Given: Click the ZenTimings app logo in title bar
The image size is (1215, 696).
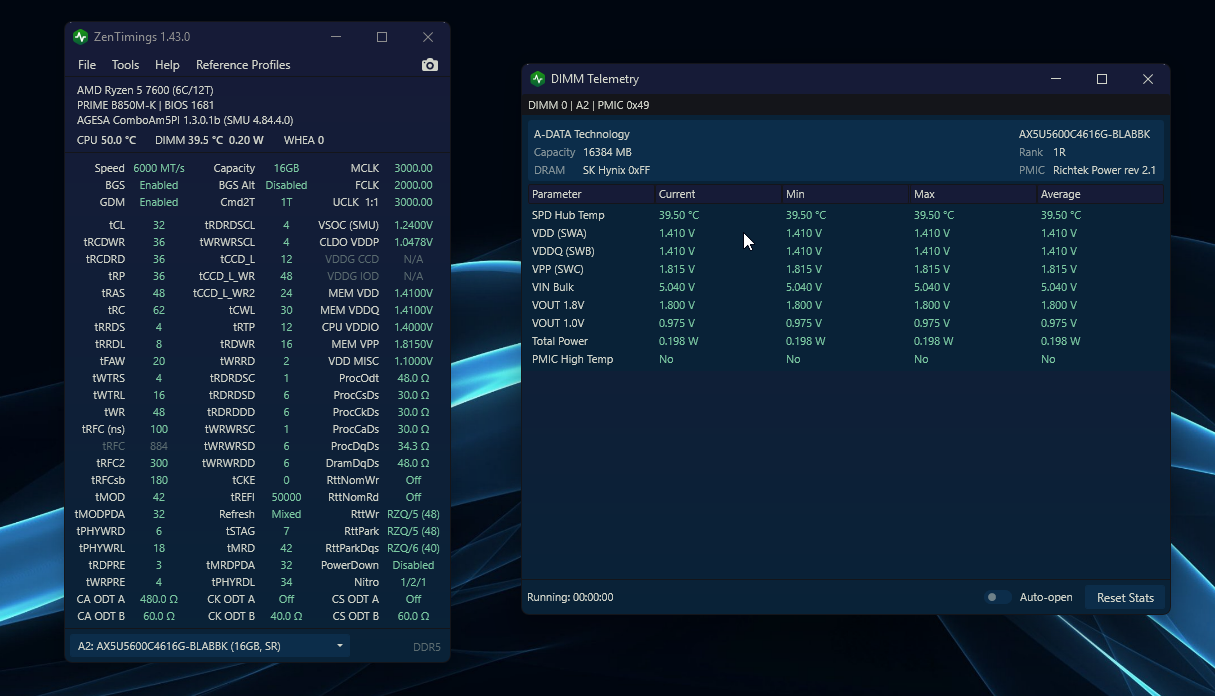Looking at the screenshot, I should pos(81,37).
